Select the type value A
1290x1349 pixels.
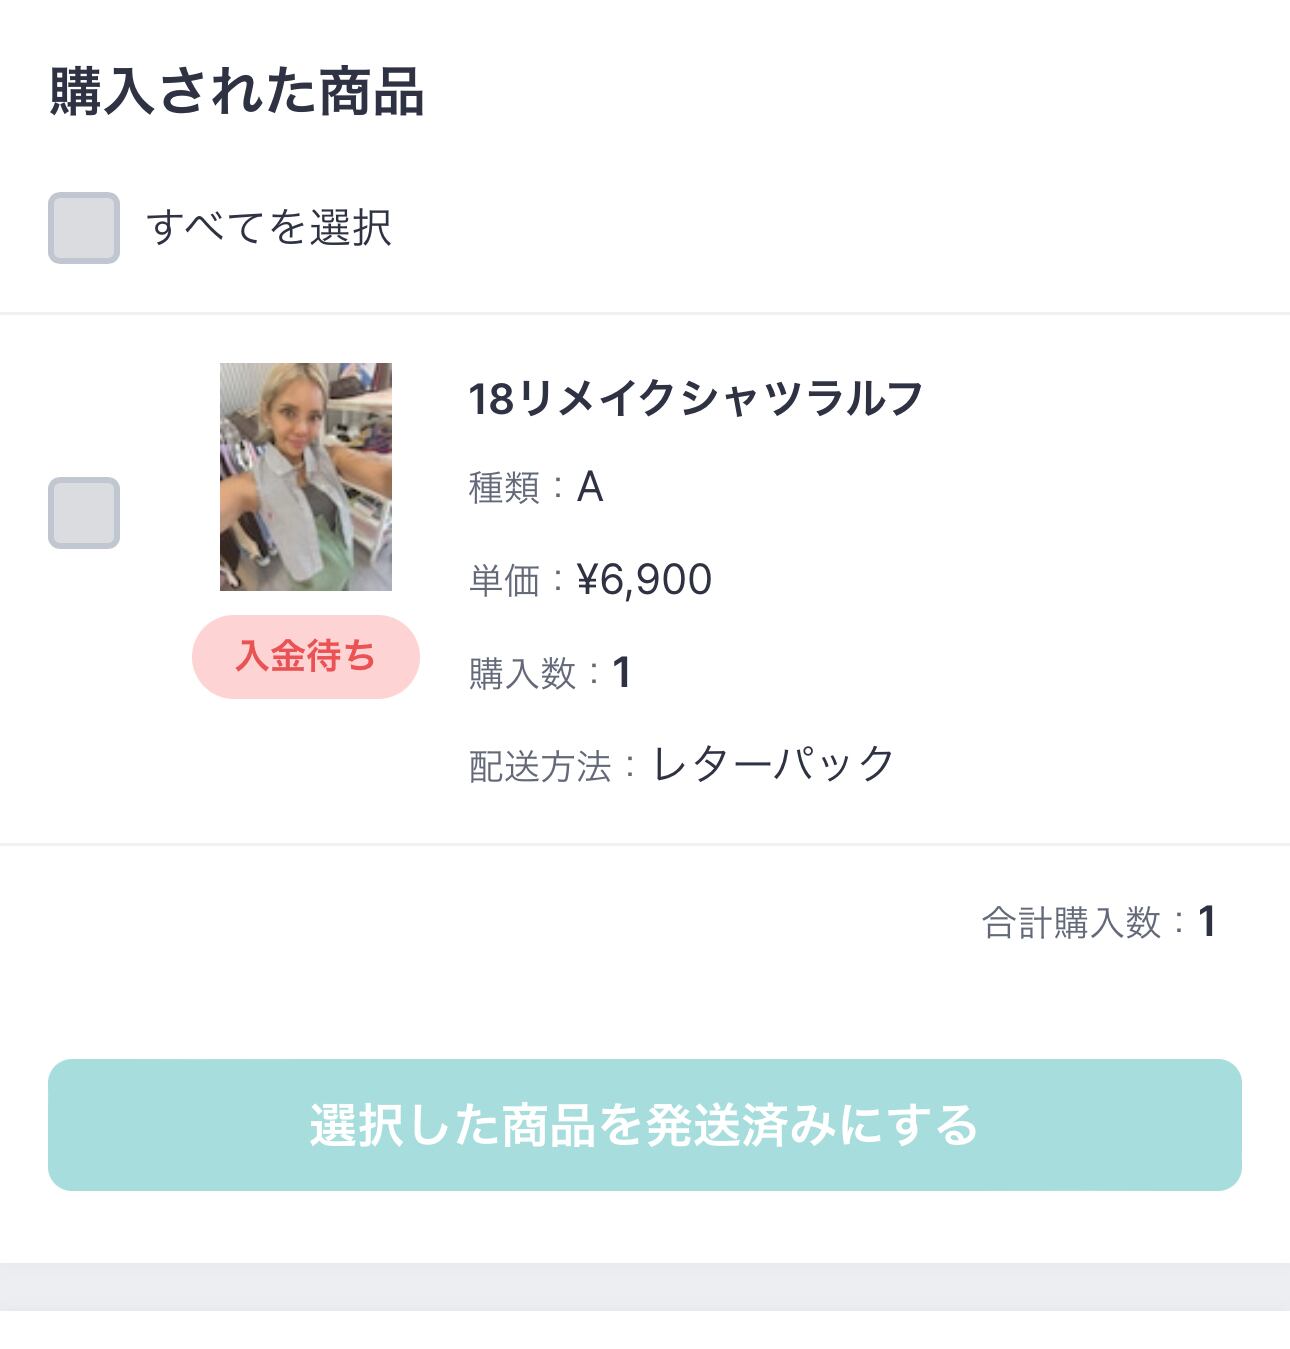click(x=590, y=488)
